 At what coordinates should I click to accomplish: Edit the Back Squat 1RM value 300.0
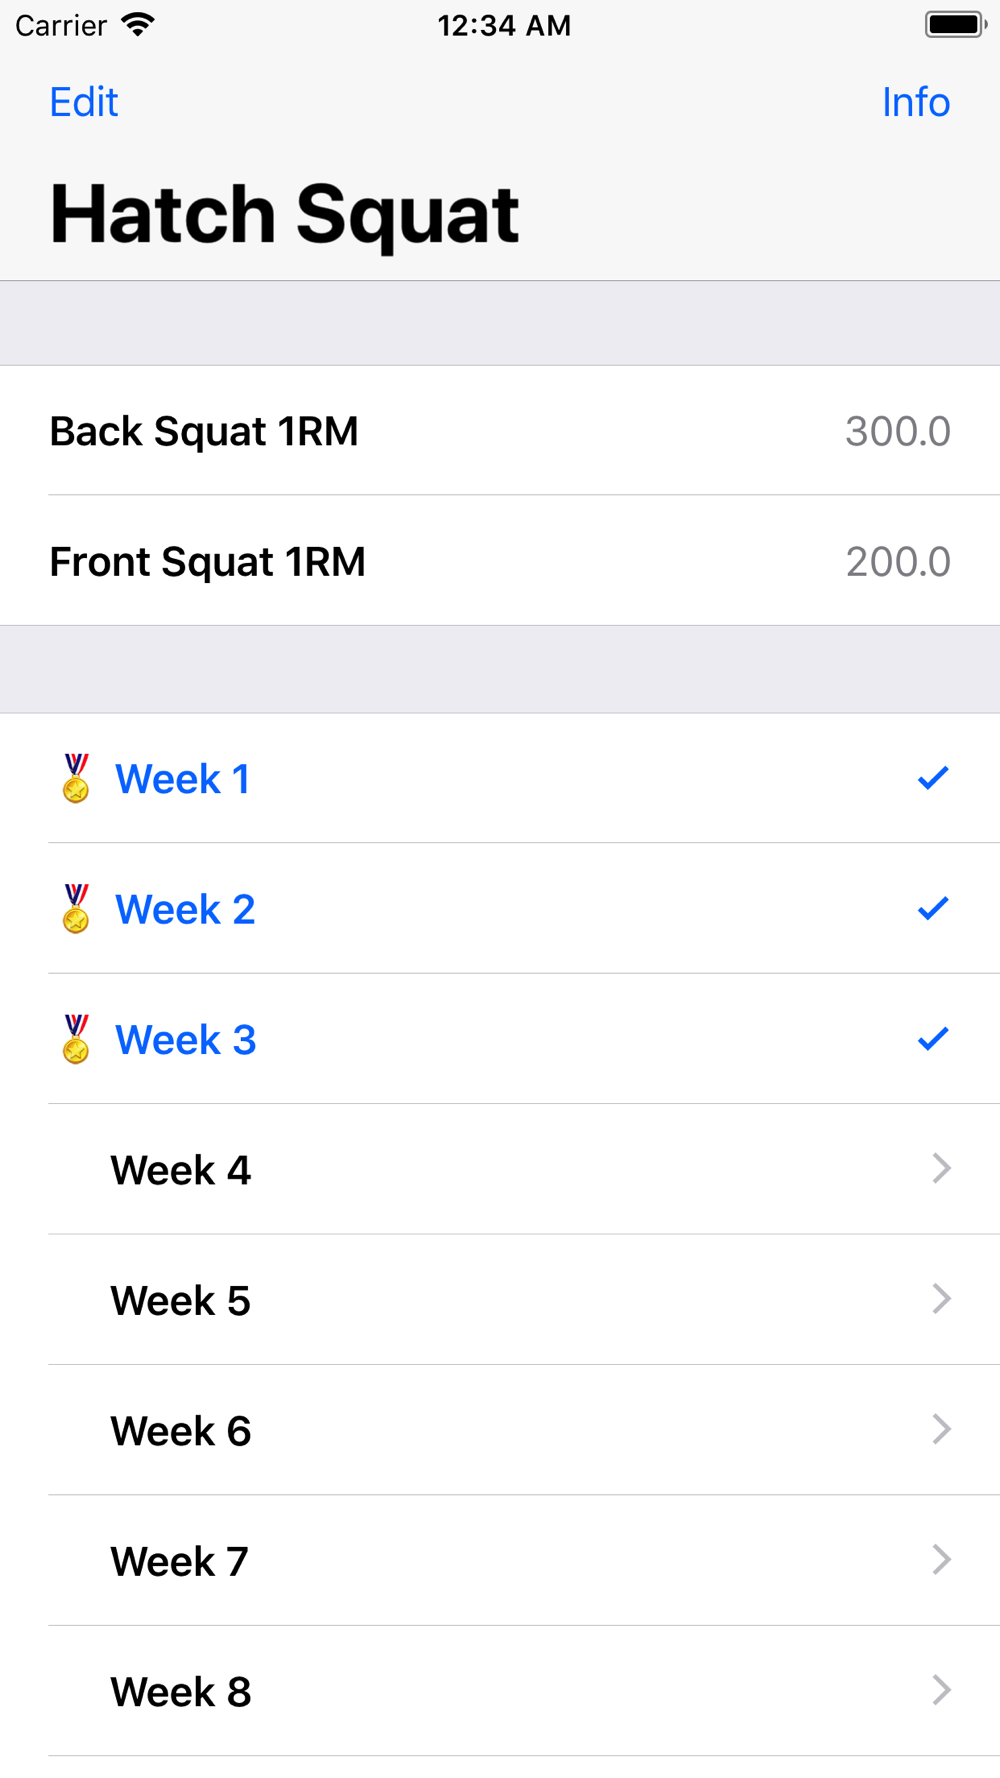click(x=897, y=431)
